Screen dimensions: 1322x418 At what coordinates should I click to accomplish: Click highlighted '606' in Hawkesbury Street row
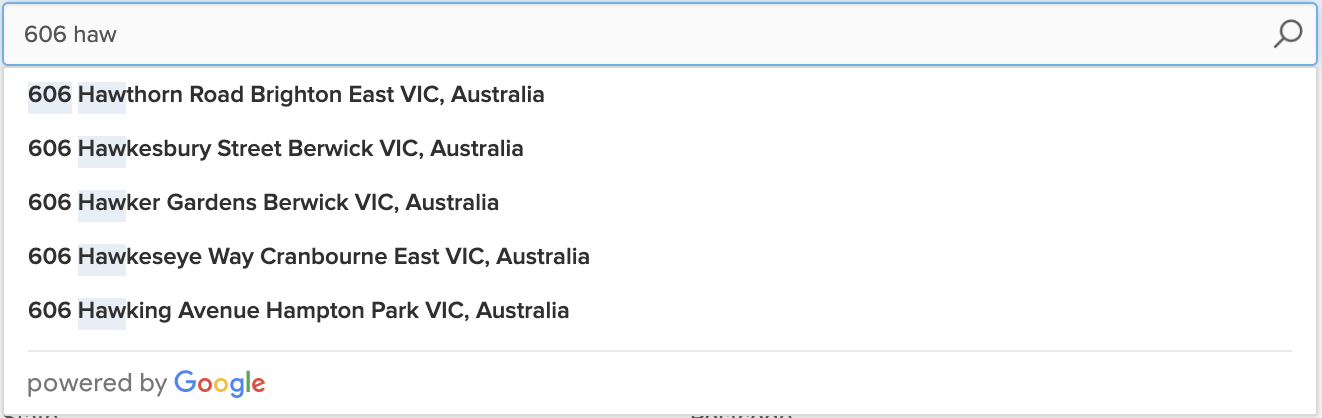pyautogui.click(x=50, y=149)
